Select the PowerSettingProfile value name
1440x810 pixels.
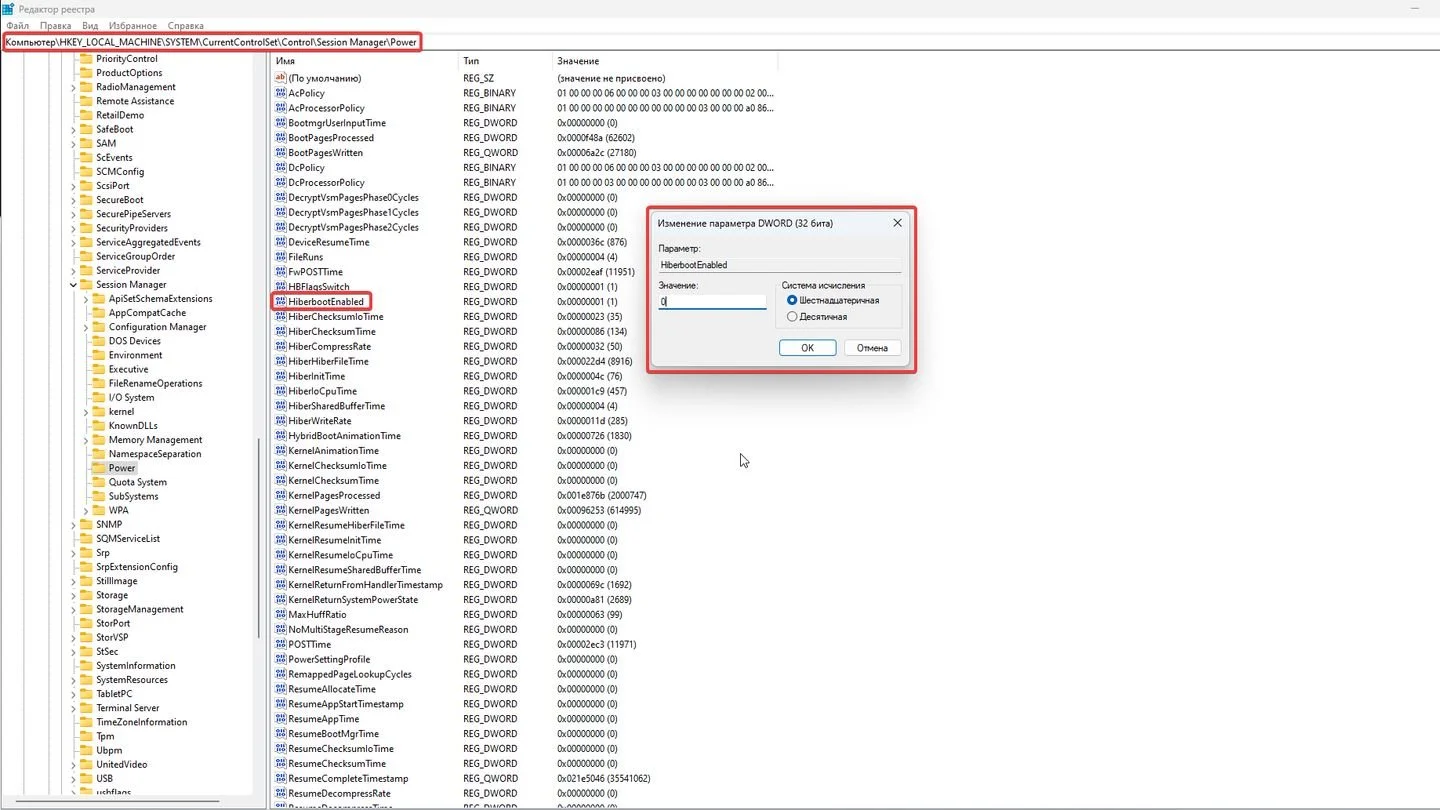[x=329, y=660]
